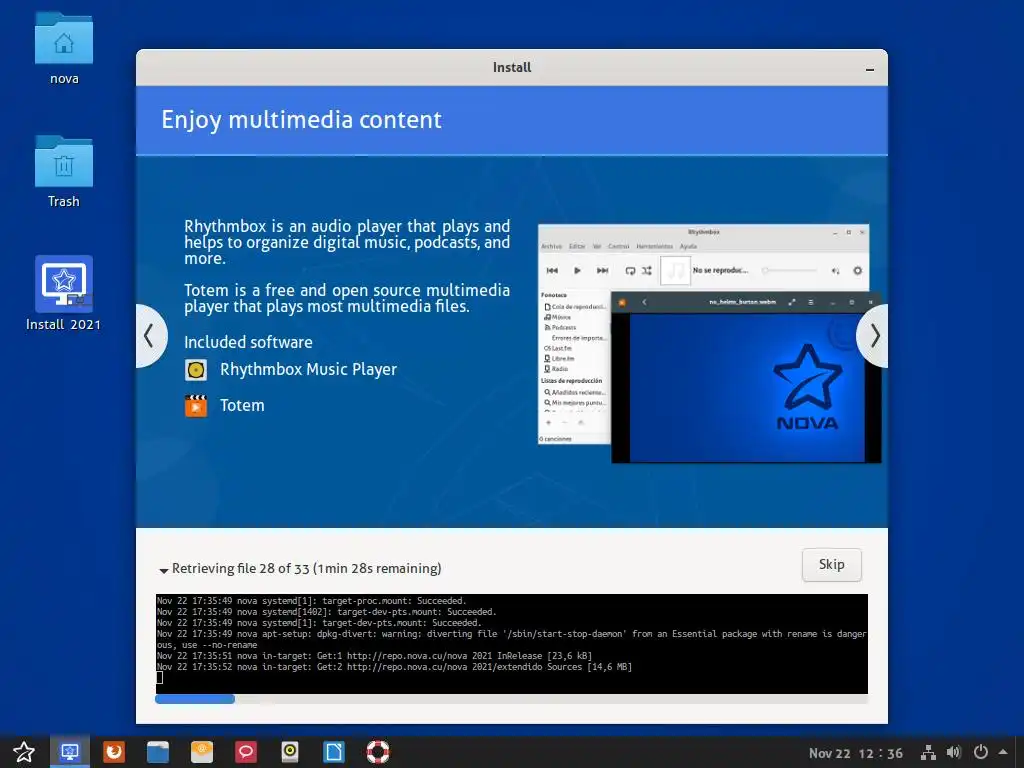This screenshot has height=768, width=1024.
Task: Expand the tray up-arrow
Action: (x=1003, y=752)
